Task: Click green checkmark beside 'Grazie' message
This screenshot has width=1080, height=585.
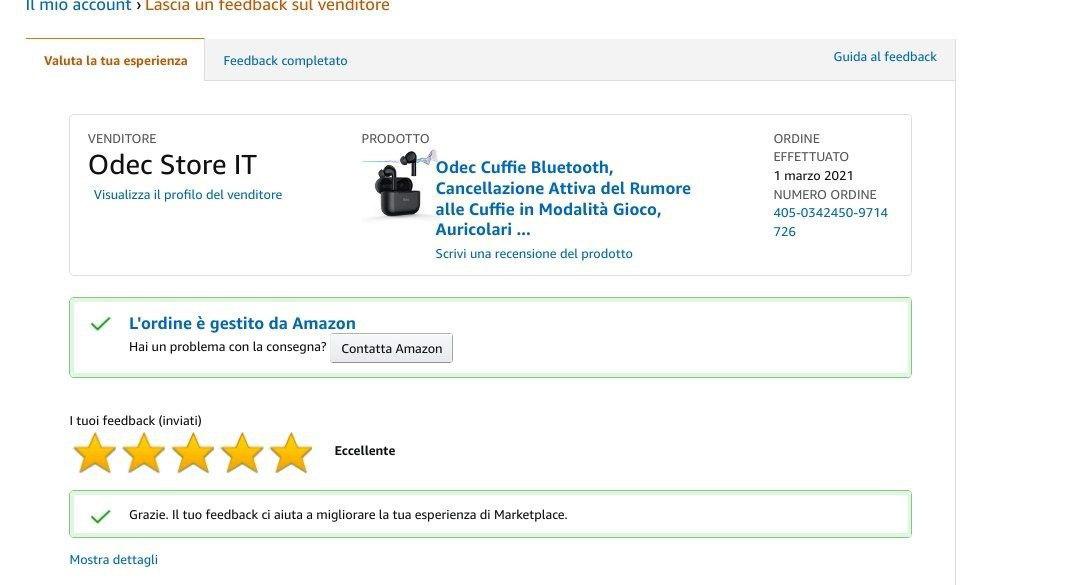Action: point(100,516)
